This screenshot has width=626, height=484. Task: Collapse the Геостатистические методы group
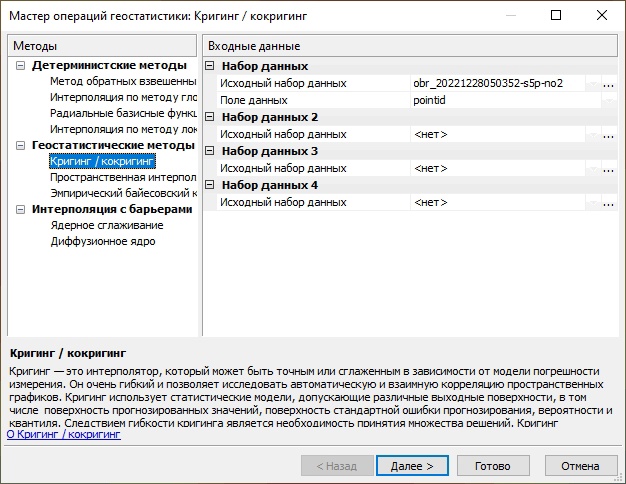pos(21,145)
